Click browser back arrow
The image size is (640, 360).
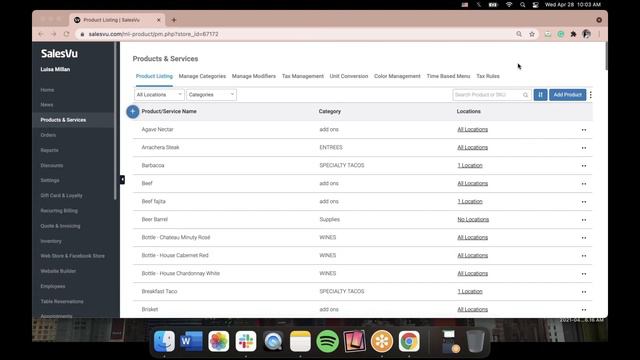tap(41, 34)
